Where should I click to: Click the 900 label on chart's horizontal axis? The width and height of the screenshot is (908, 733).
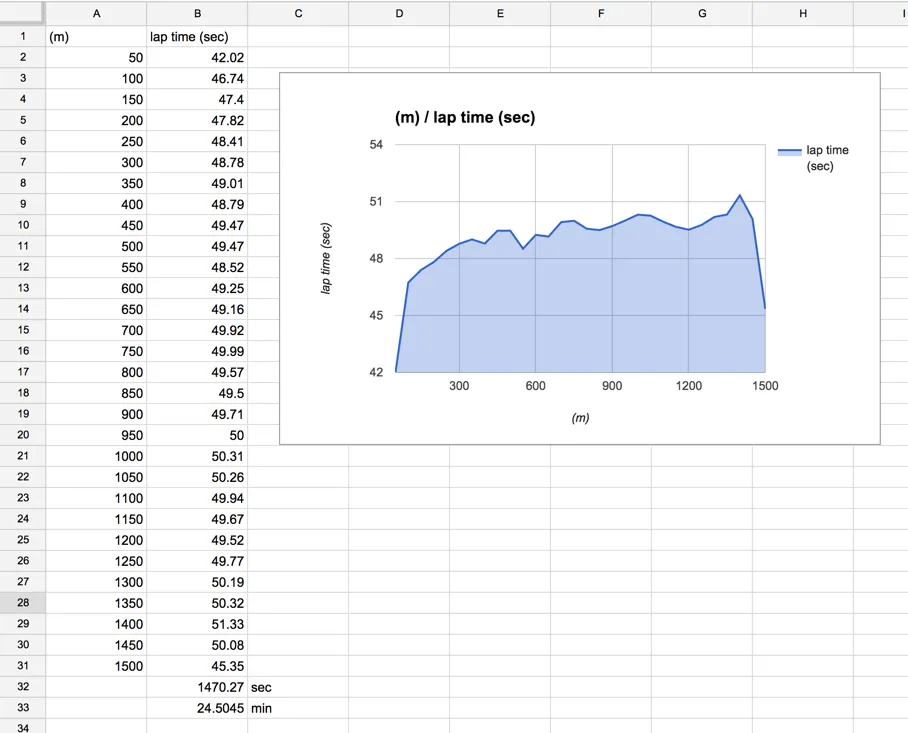[612, 386]
